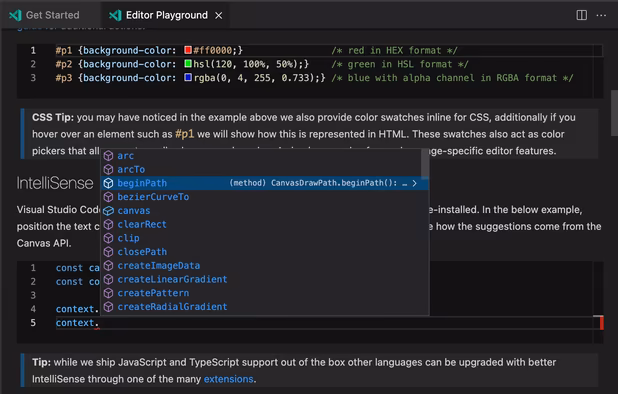Select closePath in the suggestion list
The image size is (618, 394).
265,252
